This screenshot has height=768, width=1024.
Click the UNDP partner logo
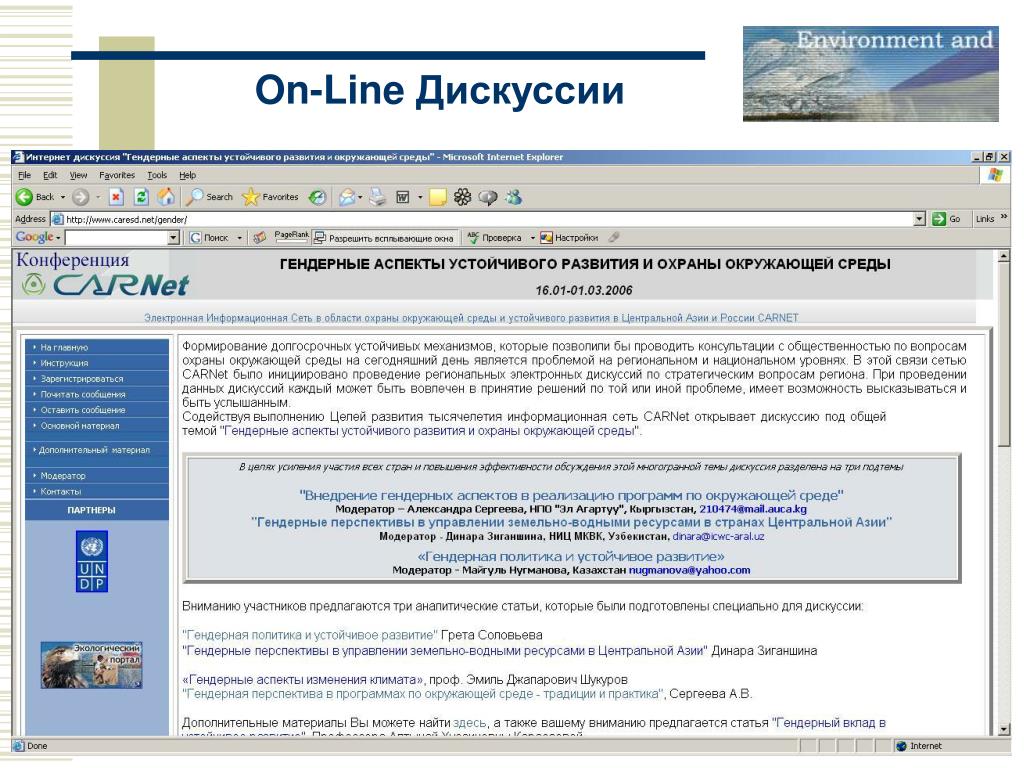click(x=92, y=562)
